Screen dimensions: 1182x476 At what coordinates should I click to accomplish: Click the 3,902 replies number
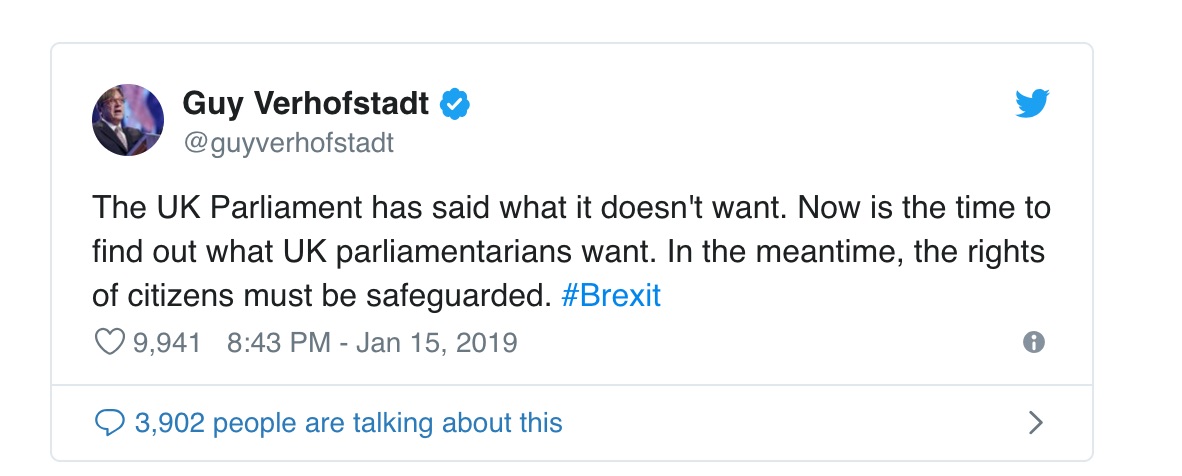coord(170,423)
